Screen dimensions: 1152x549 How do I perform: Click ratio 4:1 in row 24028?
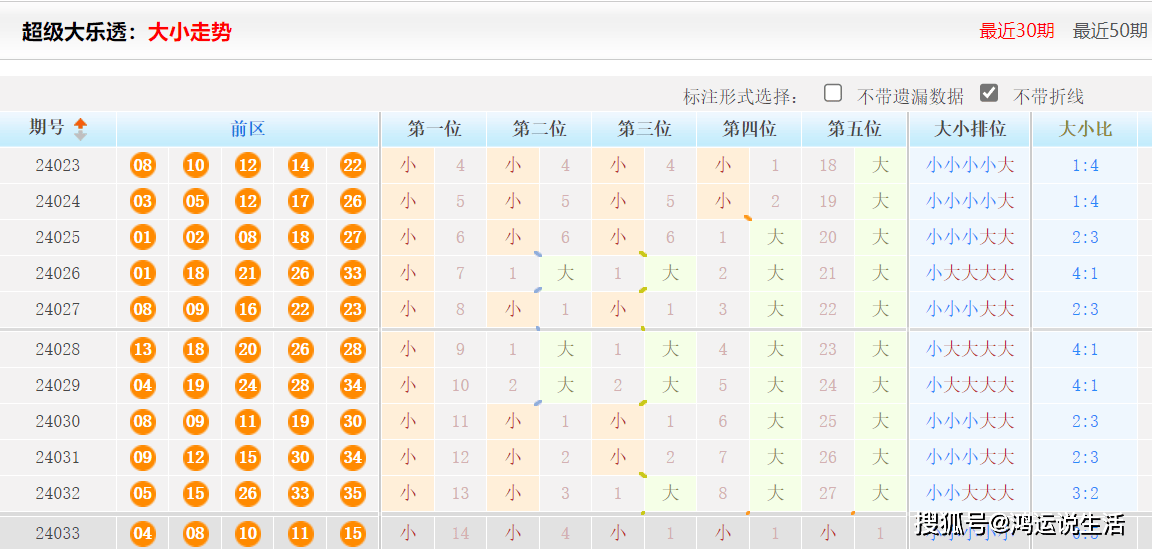tap(1085, 349)
